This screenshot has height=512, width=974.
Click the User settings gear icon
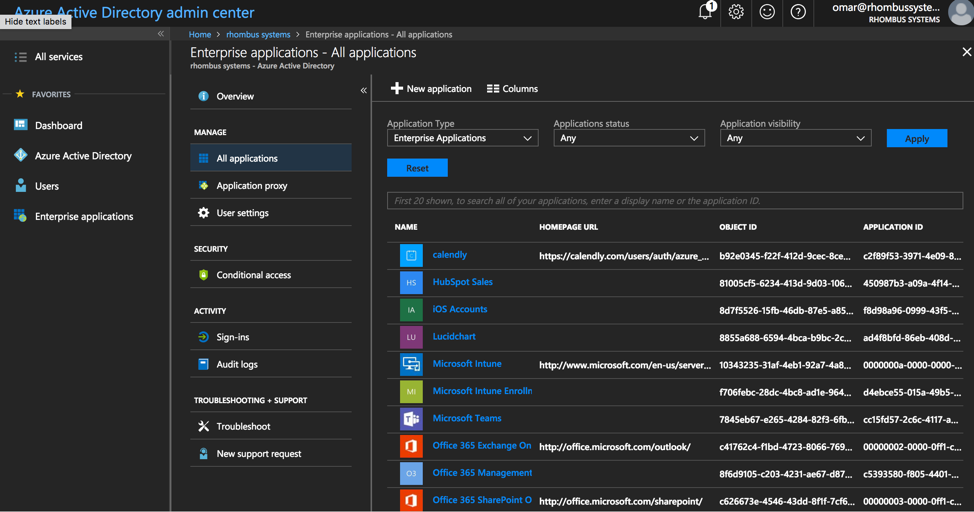coord(203,213)
